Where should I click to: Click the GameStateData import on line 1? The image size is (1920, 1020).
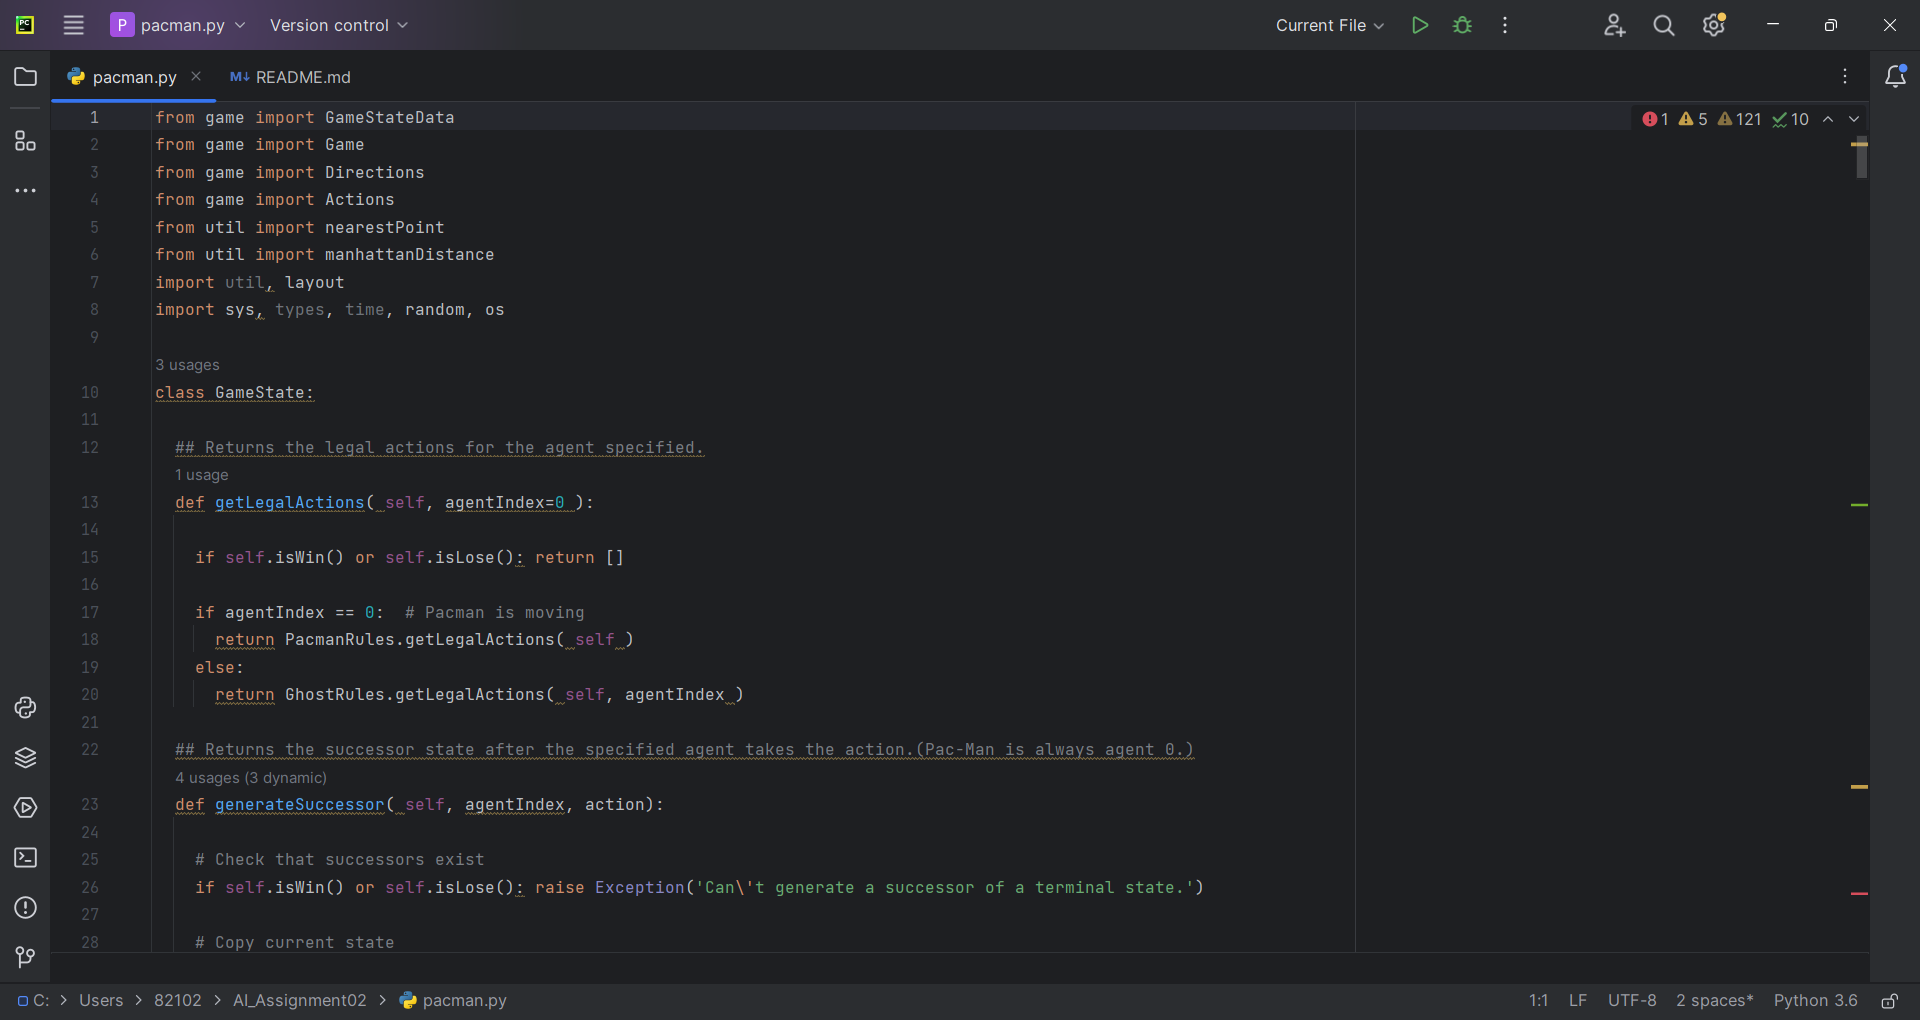[390, 118]
